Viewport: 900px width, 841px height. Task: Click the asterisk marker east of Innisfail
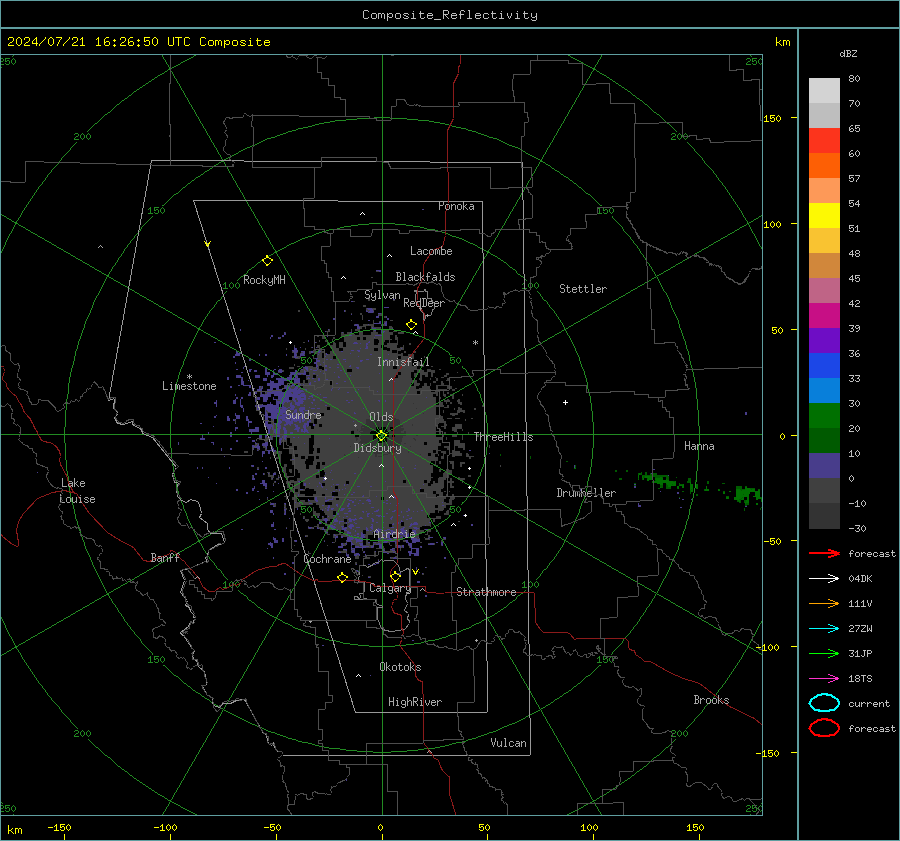(x=475, y=343)
